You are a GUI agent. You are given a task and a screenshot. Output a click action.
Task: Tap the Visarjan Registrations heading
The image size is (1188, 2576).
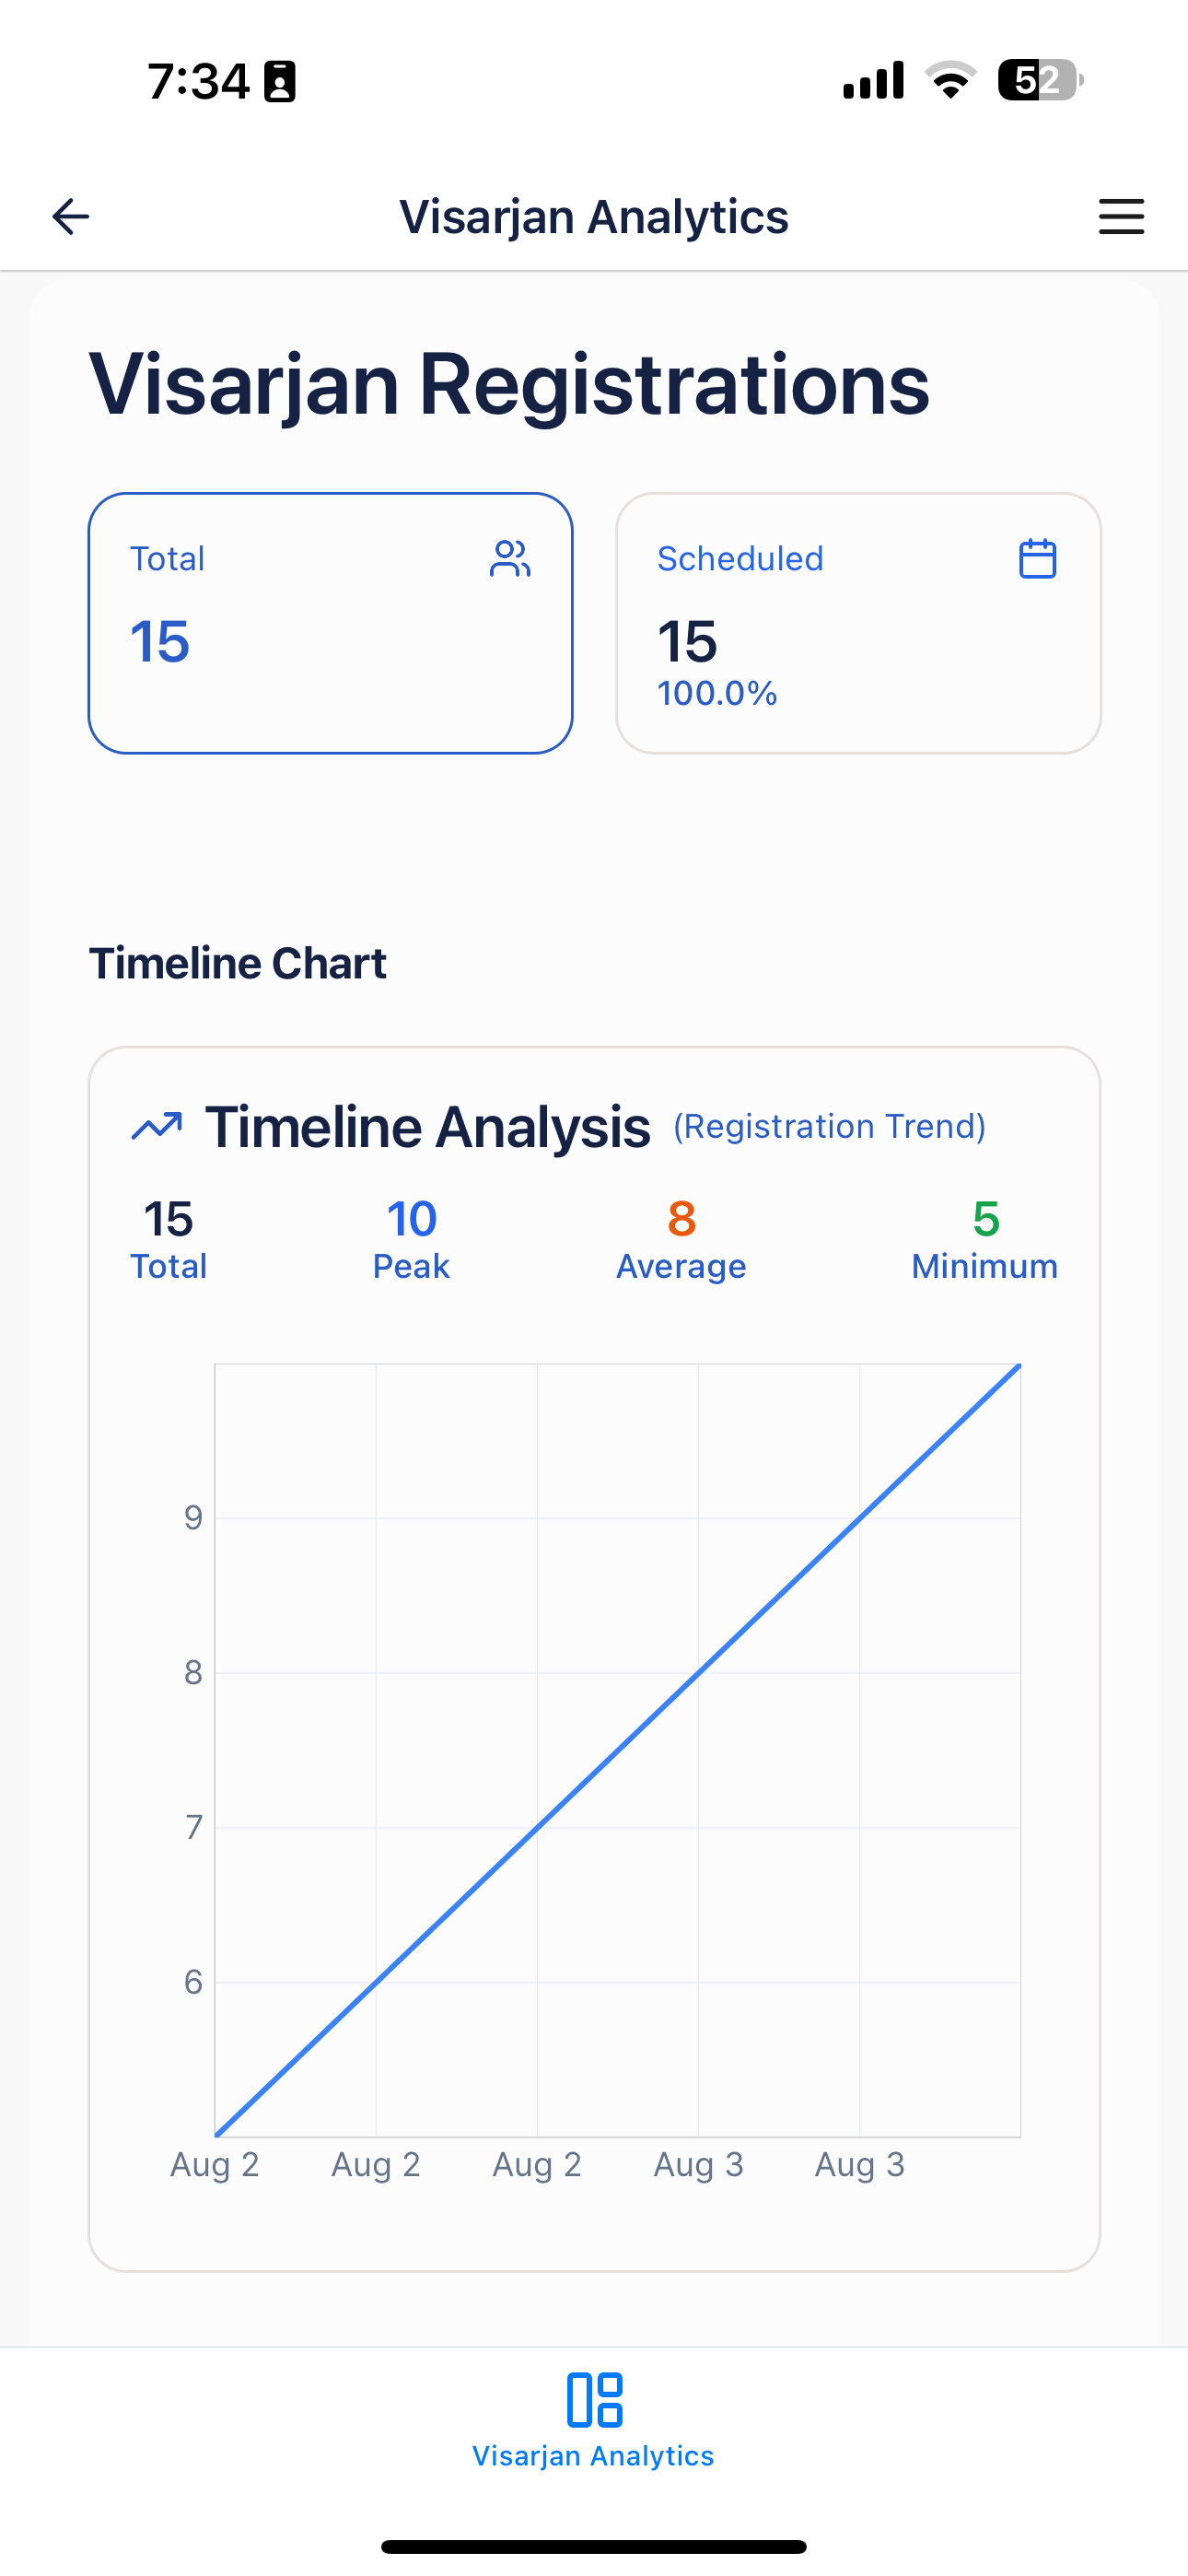tap(509, 384)
